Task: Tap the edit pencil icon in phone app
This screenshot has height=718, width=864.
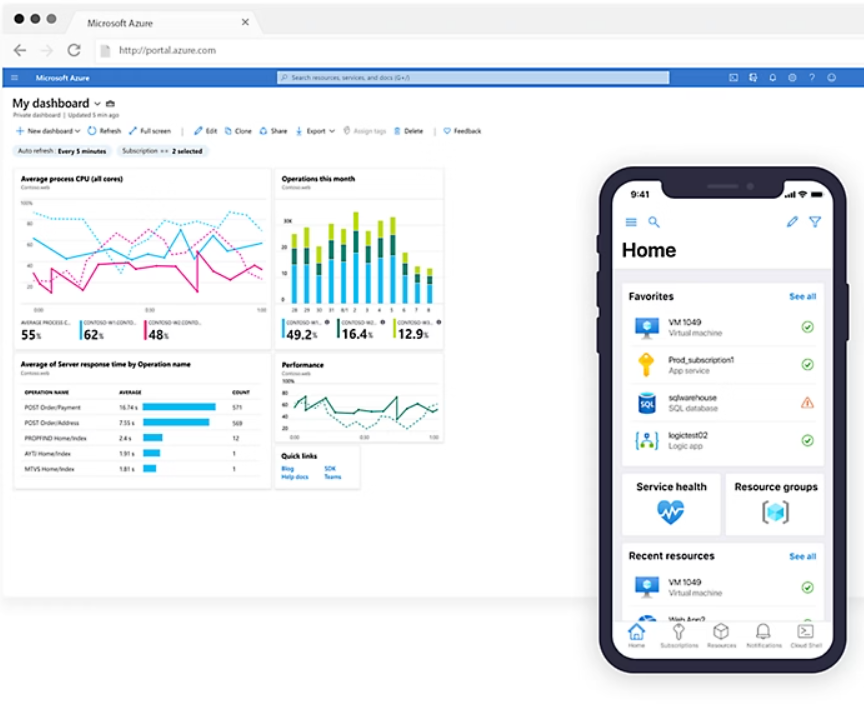Action: [792, 222]
